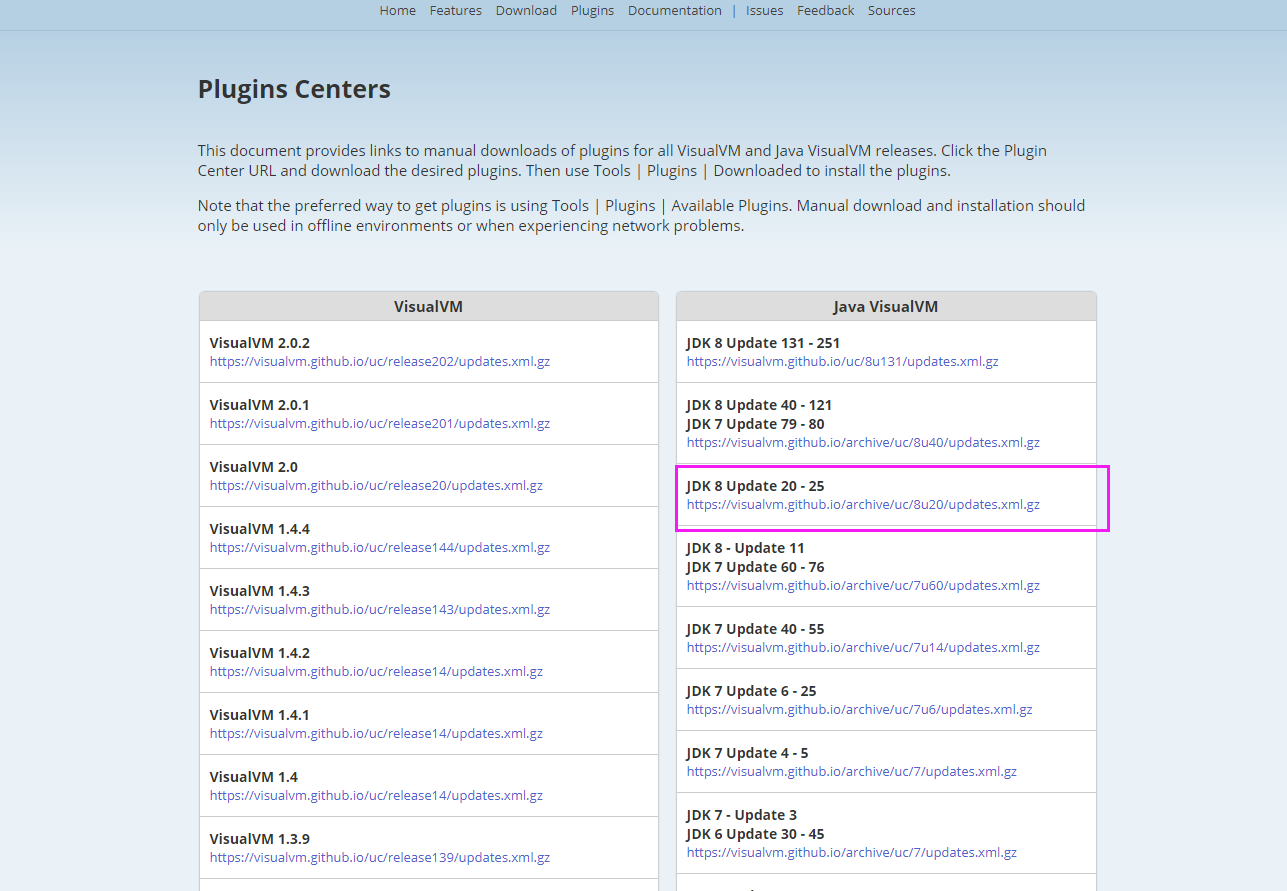Follow the release144 updates link for VisualVM 1.4.4
Viewport: 1287px width, 891px height.
tap(379, 548)
